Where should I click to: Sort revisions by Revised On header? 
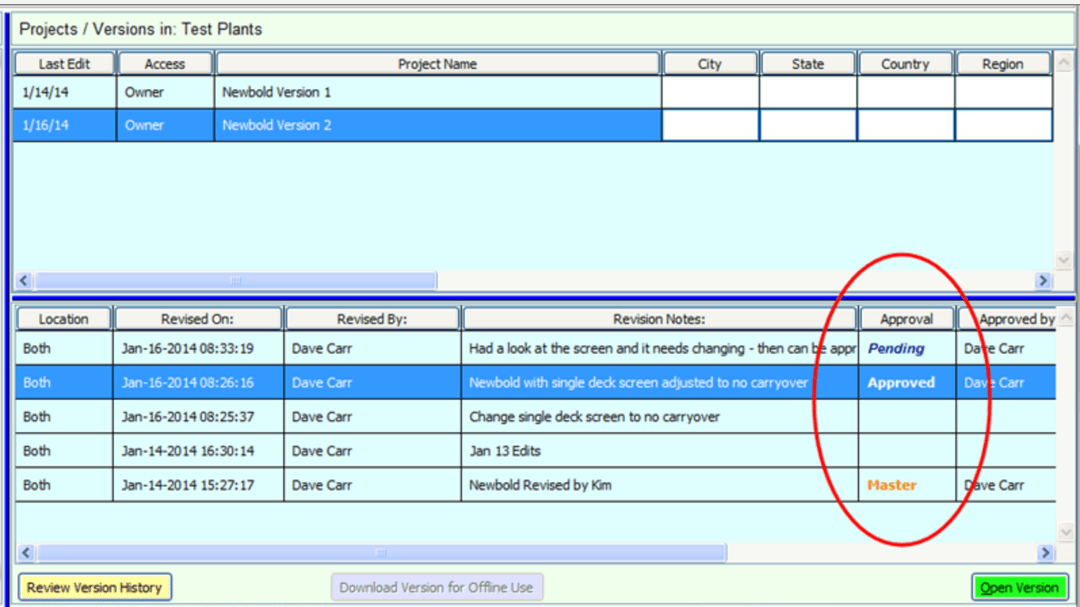click(x=197, y=319)
